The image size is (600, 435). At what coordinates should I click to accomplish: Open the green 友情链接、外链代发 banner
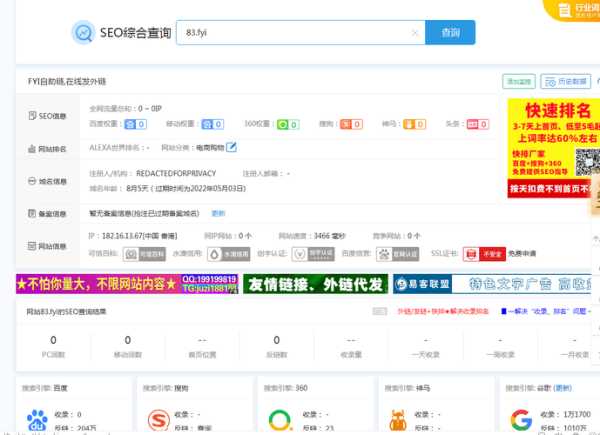[x=315, y=284]
